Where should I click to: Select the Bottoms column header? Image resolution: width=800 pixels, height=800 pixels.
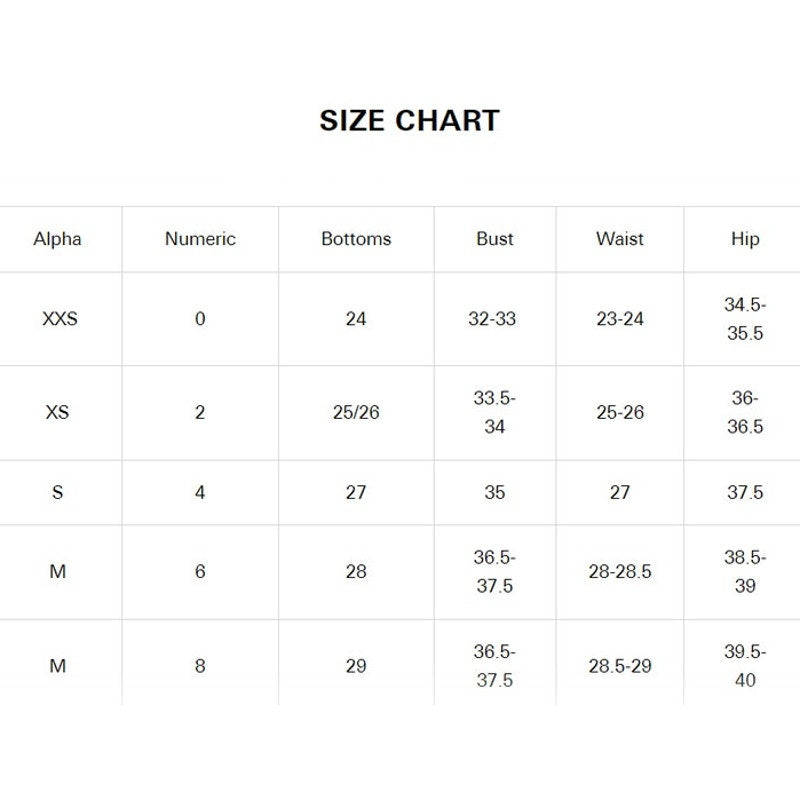click(x=356, y=239)
